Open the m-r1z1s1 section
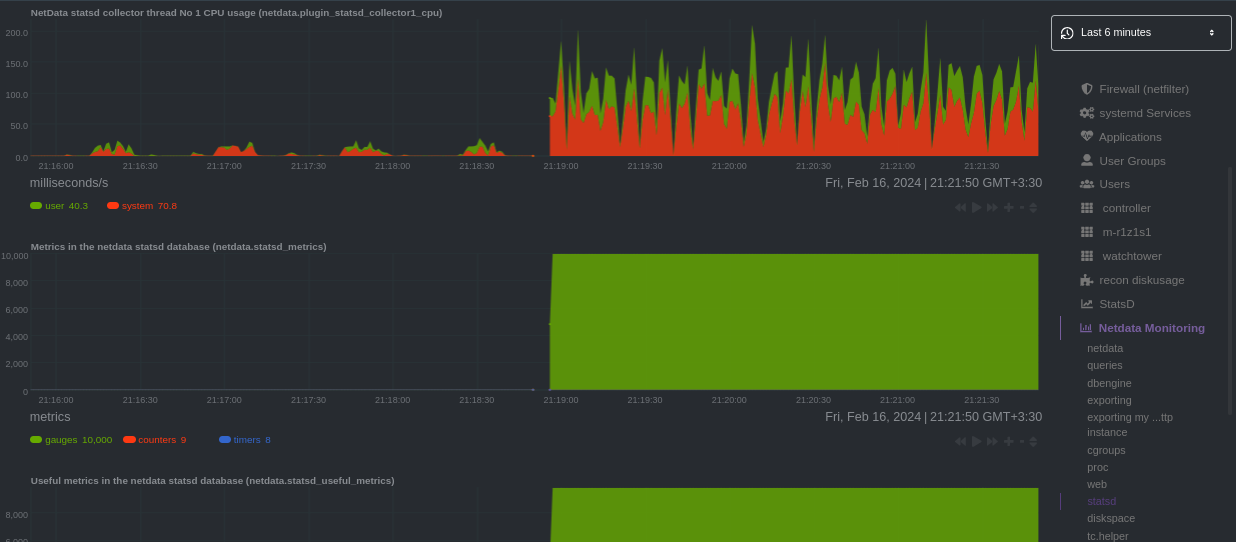1236x542 pixels. 1126,232
